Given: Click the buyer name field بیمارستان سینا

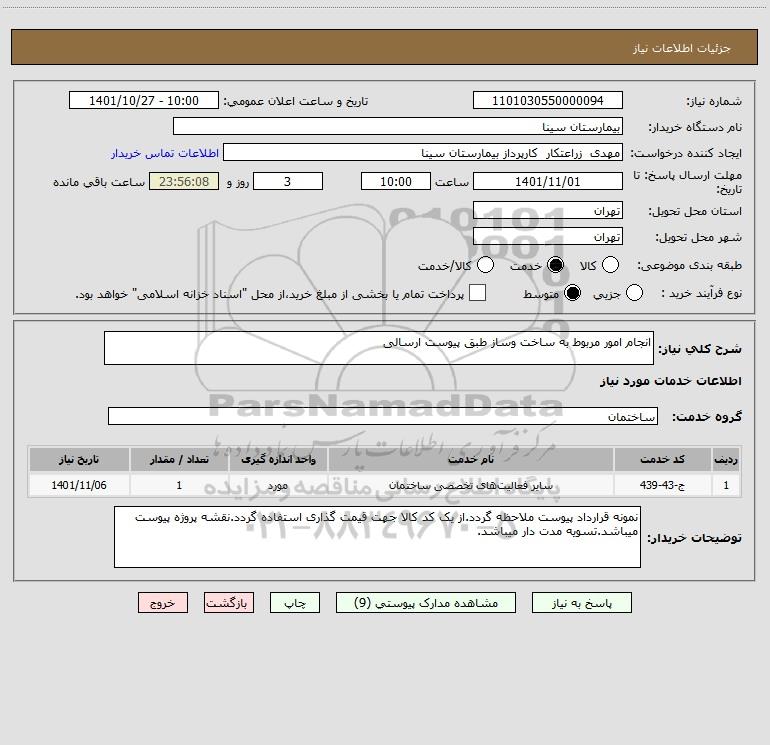Looking at the screenshot, I should pos(398,127).
